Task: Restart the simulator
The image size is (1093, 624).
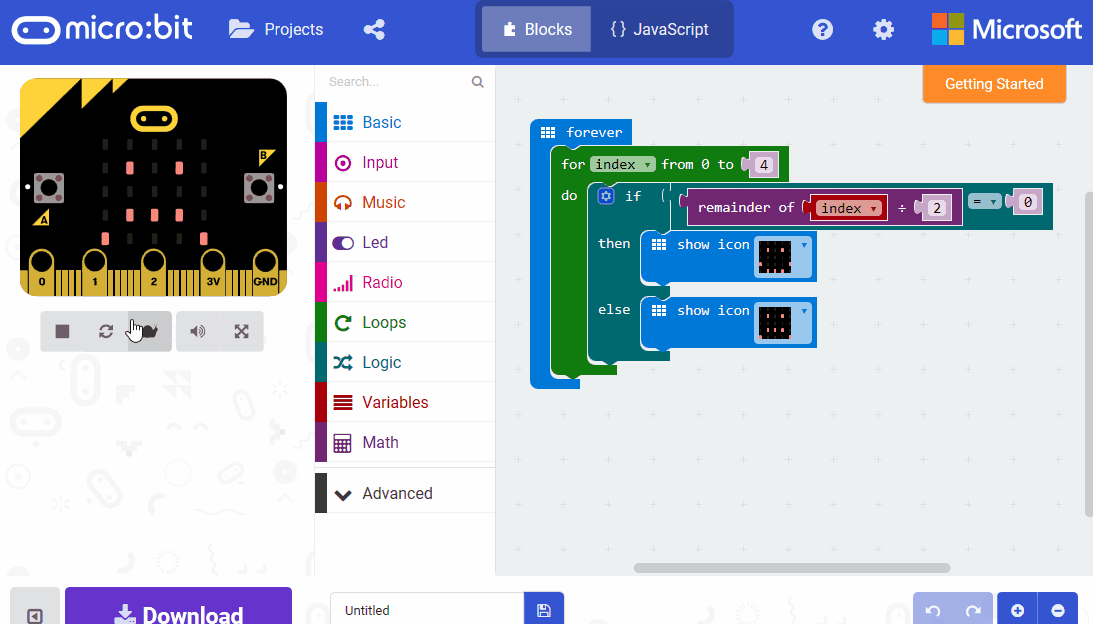Action: tap(106, 331)
